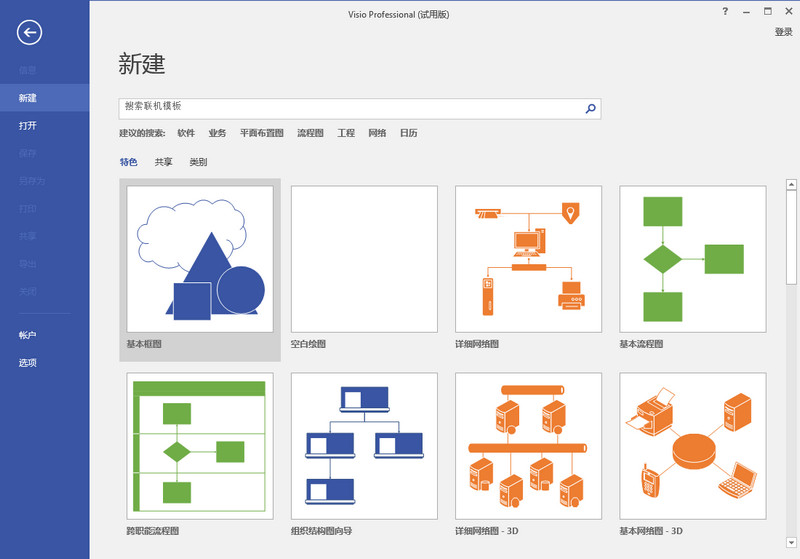Click the search magnifier icon

(590, 109)
